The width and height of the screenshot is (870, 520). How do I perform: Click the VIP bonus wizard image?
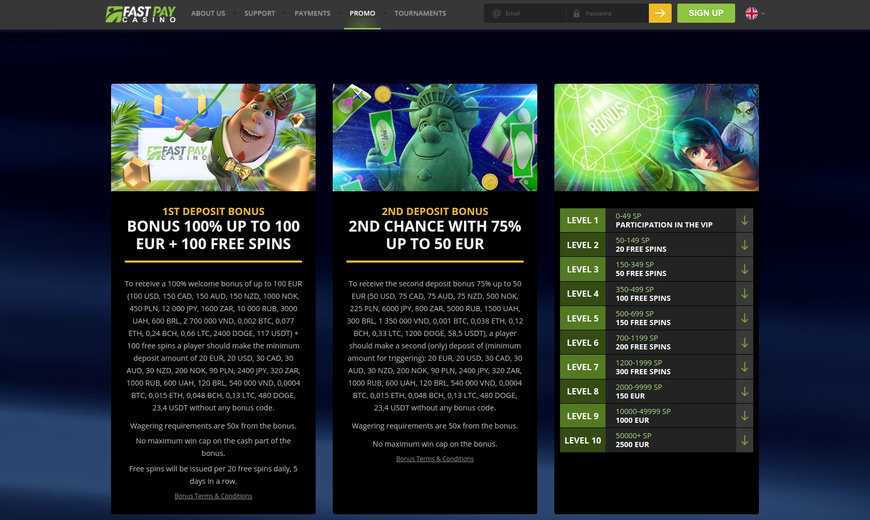coord(656,138)
